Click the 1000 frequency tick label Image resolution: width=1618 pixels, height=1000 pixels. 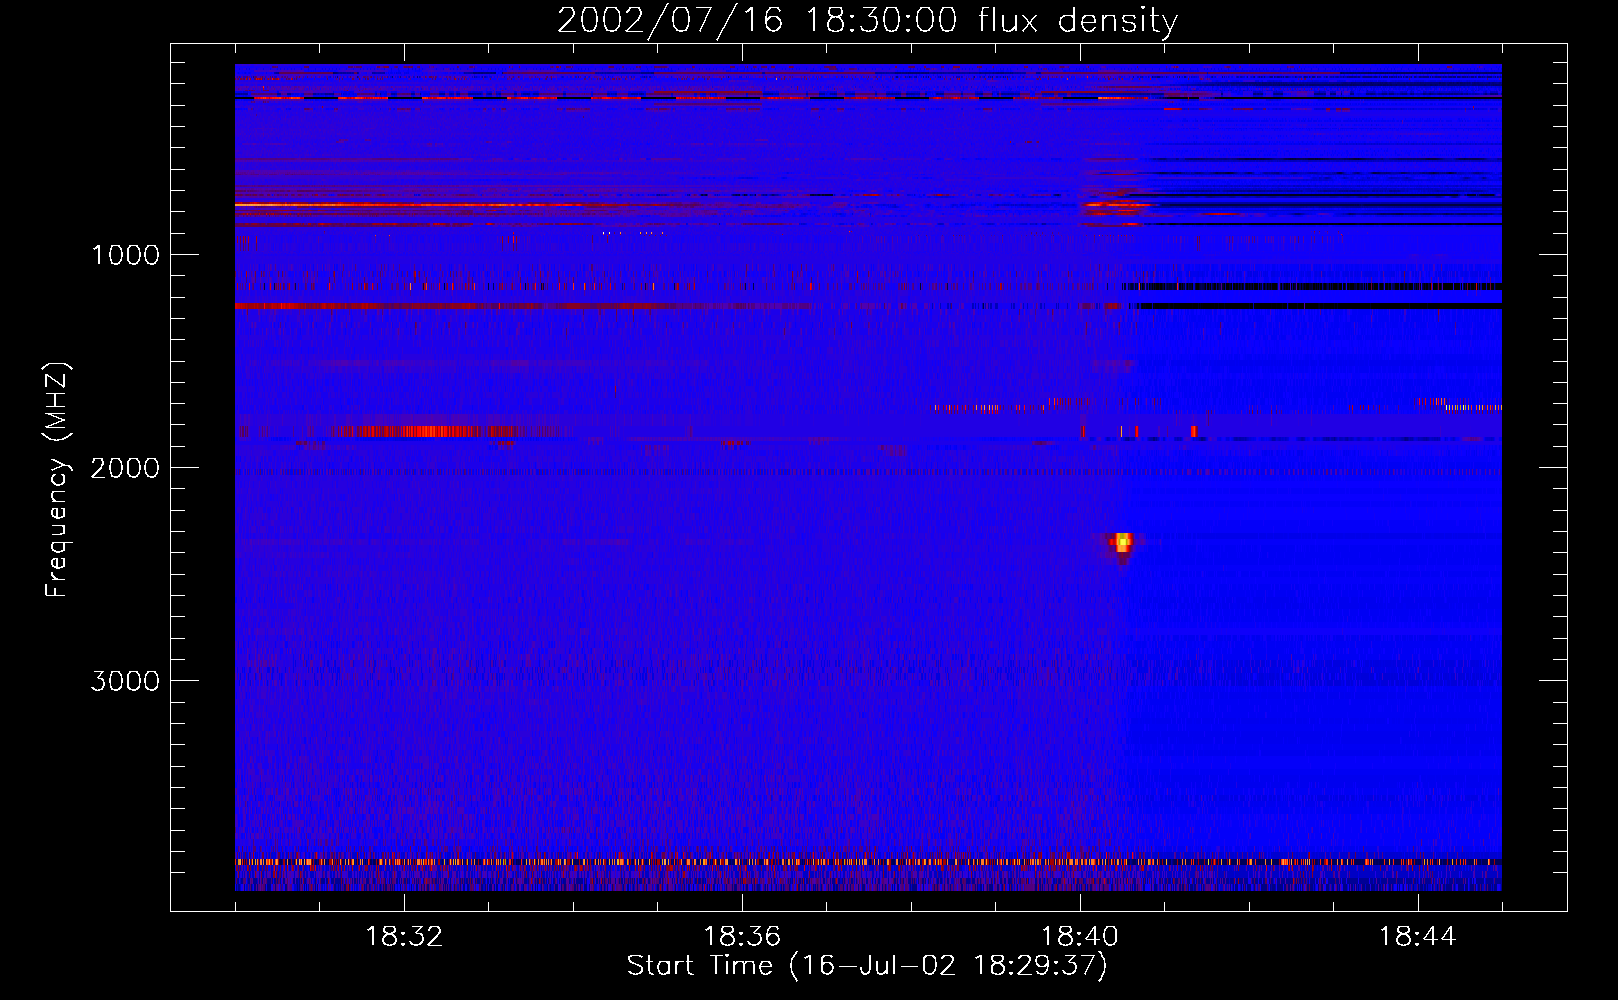(x=125, y=255)
